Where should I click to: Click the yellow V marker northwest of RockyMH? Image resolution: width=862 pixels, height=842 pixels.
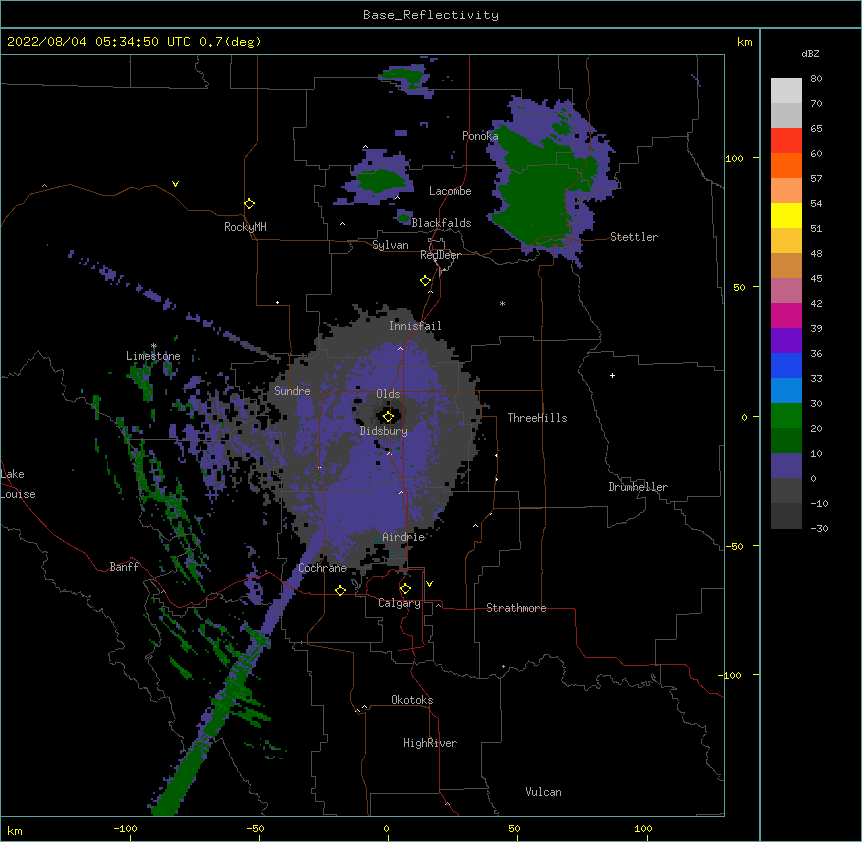175,184
